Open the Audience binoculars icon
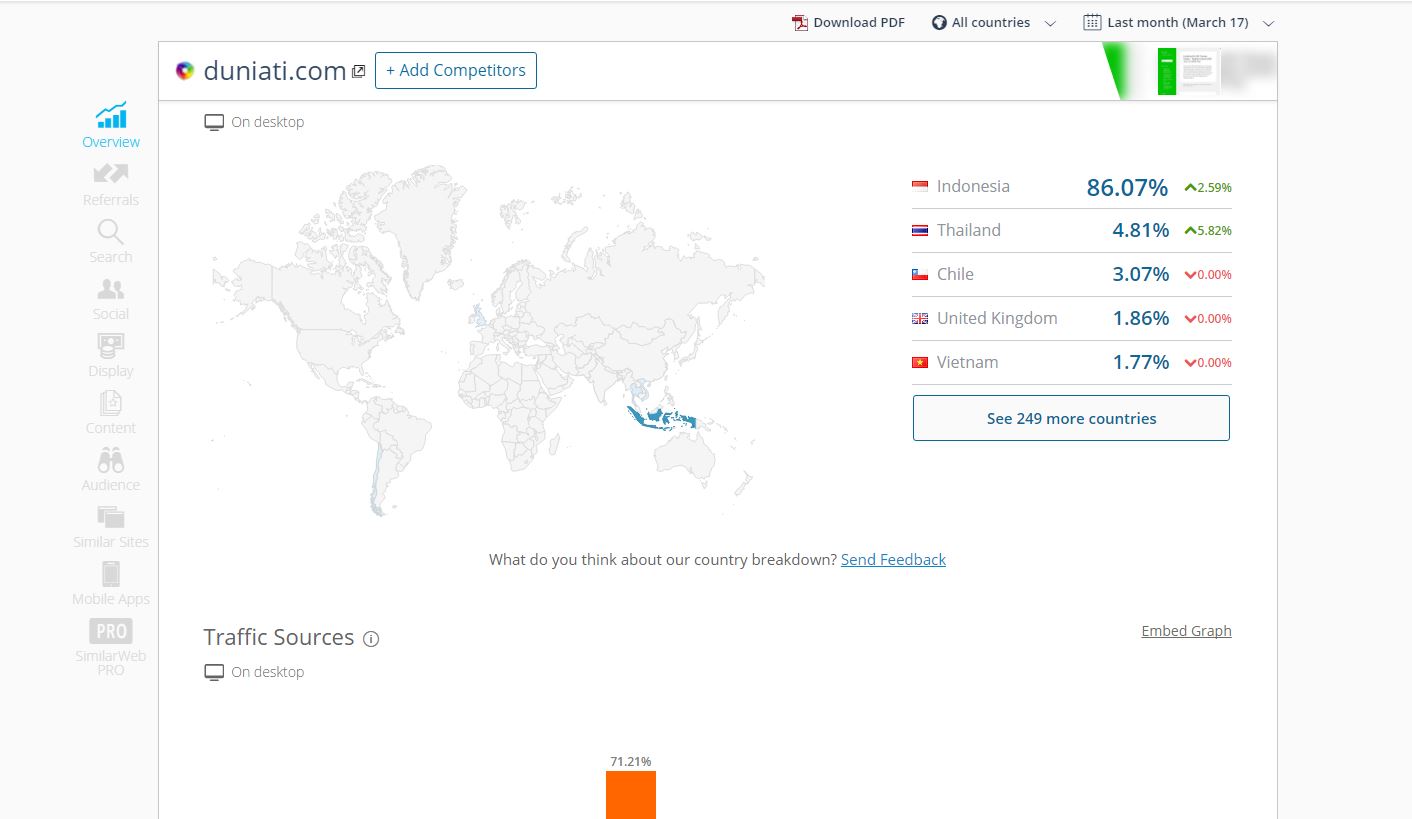Screen dimensions: 1412x819 pos(111,460)
